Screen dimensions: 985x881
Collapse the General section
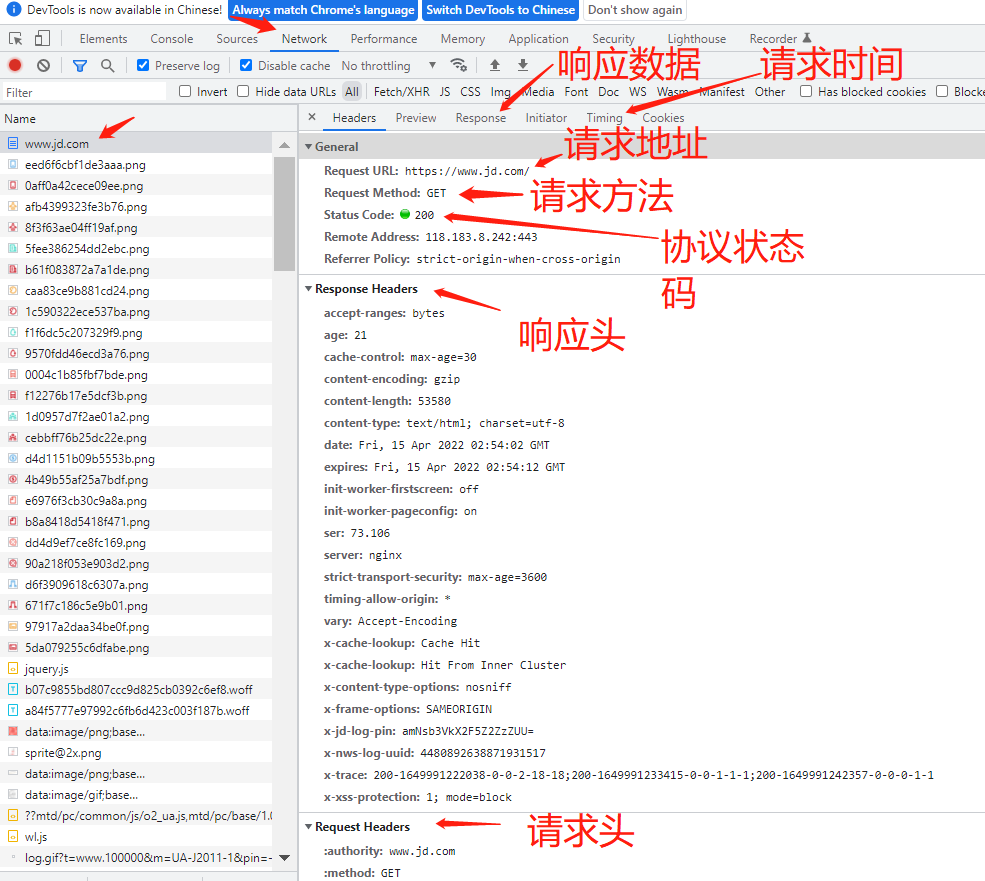click(308, 146)
